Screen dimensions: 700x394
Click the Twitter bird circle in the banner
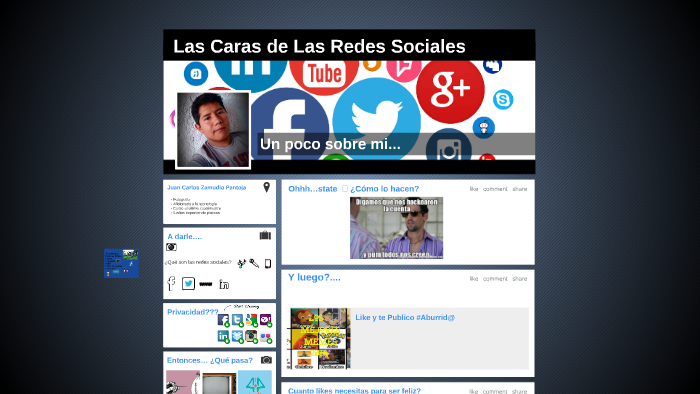377,118
